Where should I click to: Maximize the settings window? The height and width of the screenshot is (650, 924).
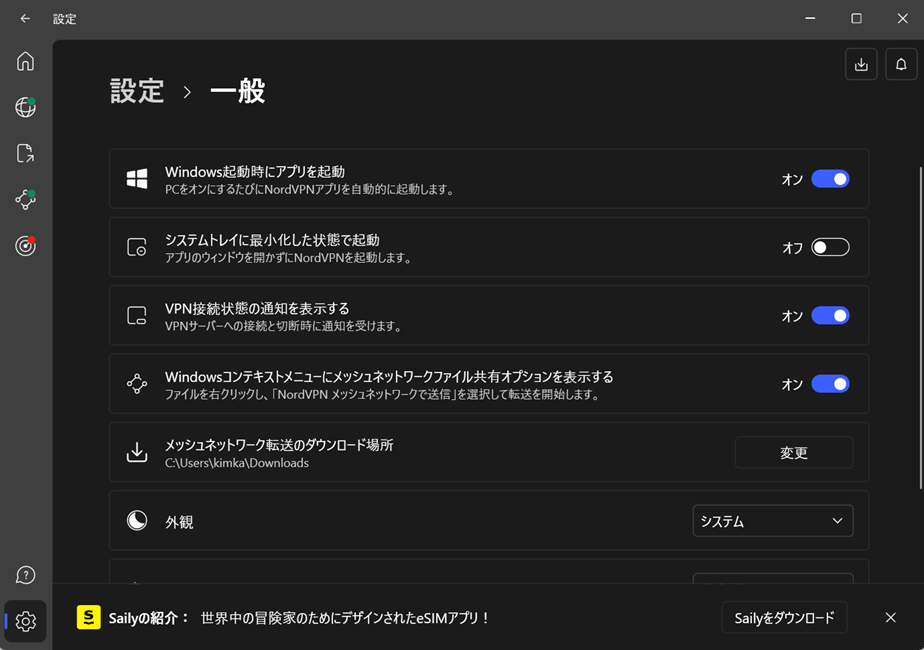[856, 19]
